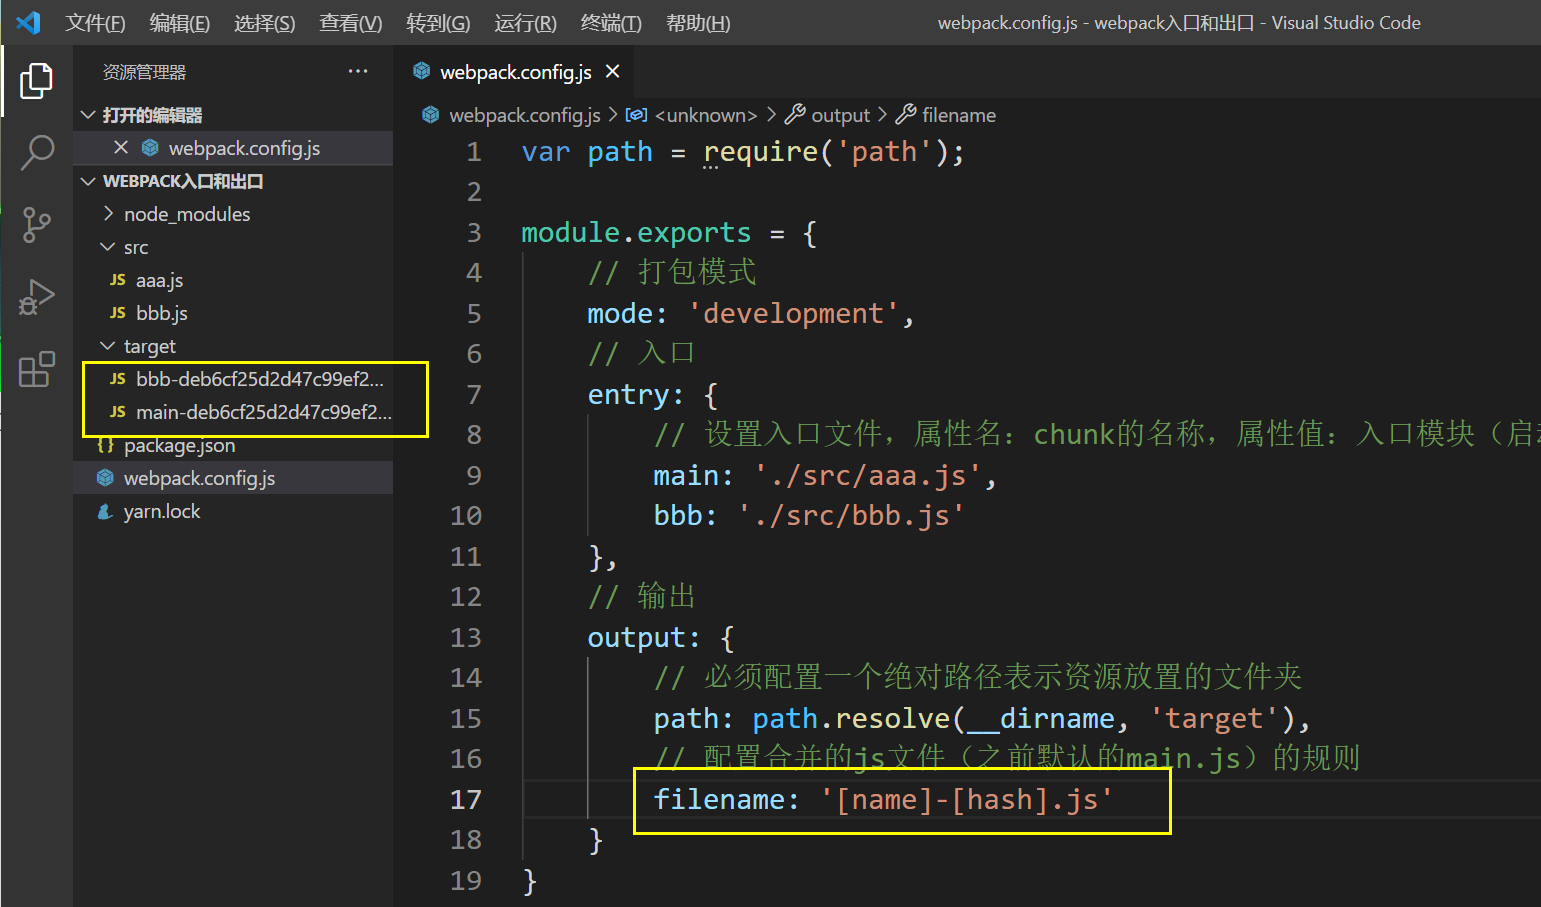Image resolution: width=1541 pixels, height=907 pixels.
Task: Click line number 17 in the gutter
Action: (x=466, y=799)
